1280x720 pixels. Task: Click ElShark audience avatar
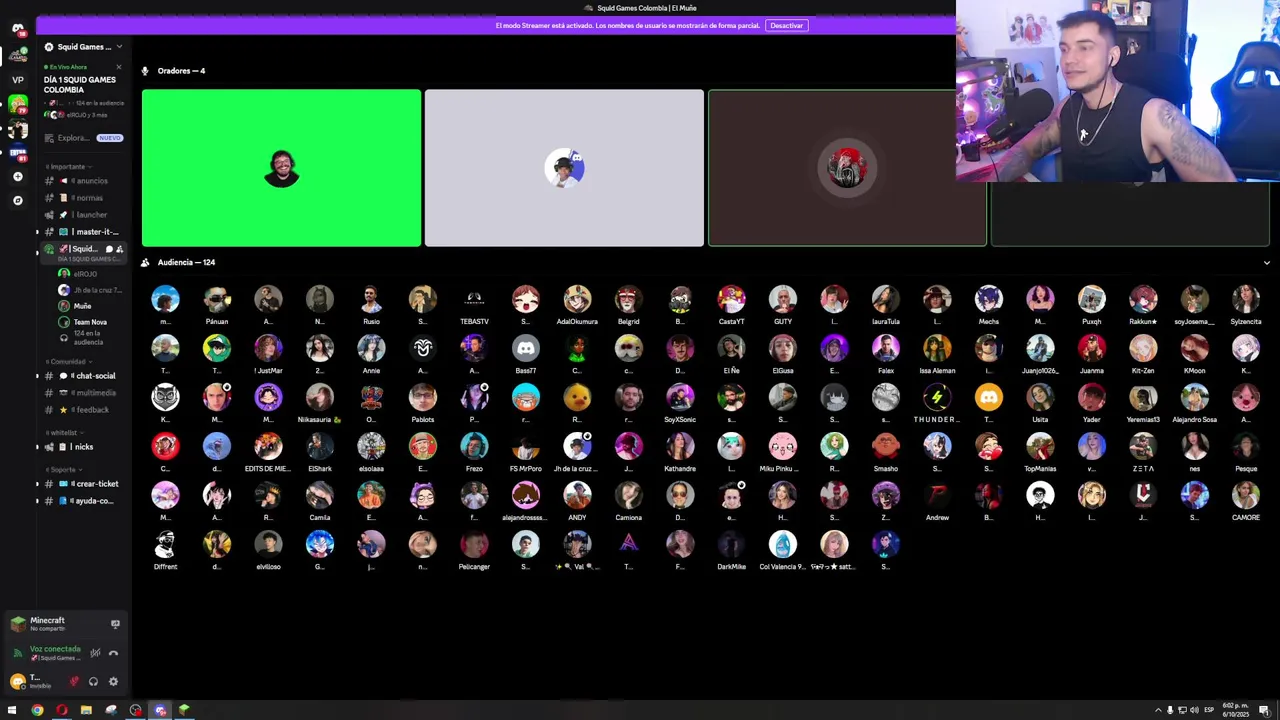[x=320, y=446]
